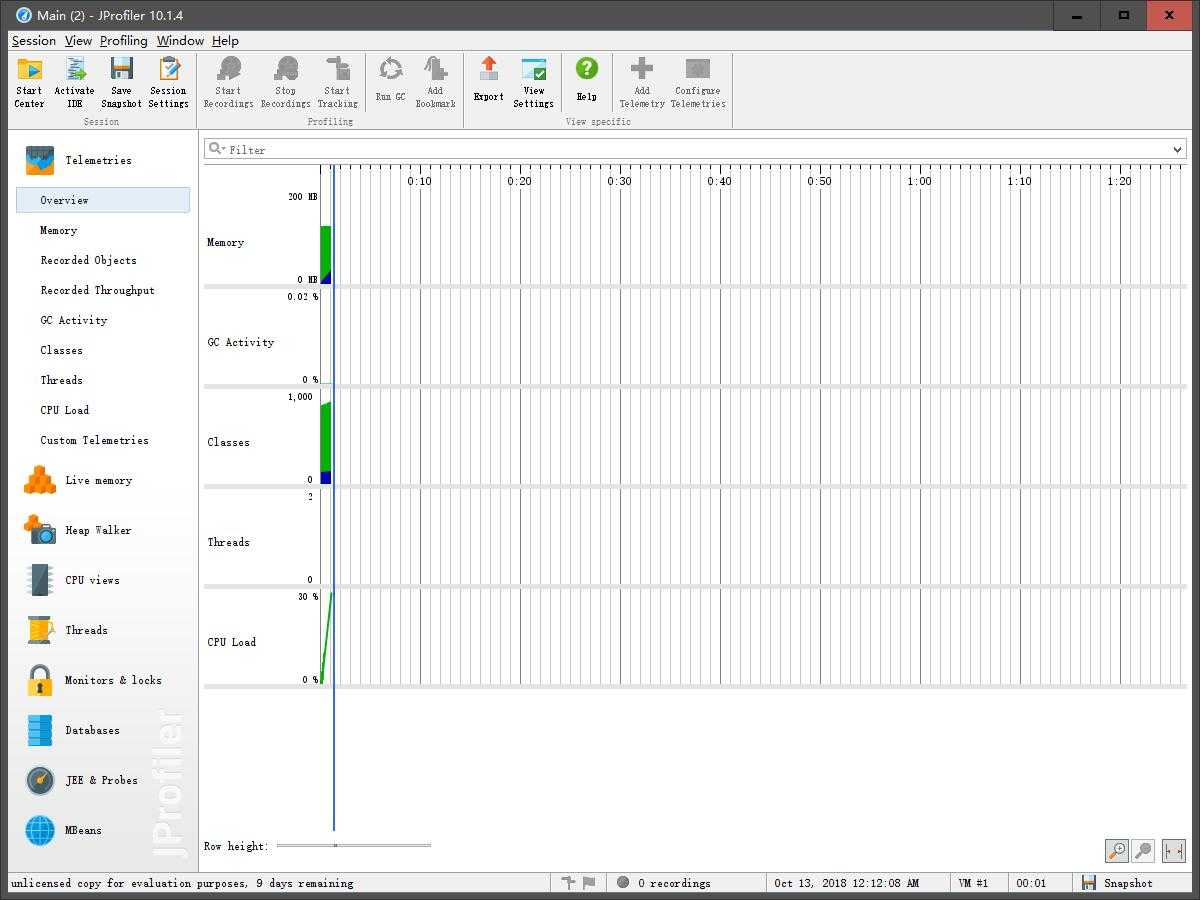
Task: Open Session Settings
Action: pyautogui.click(x=168, y=83)
